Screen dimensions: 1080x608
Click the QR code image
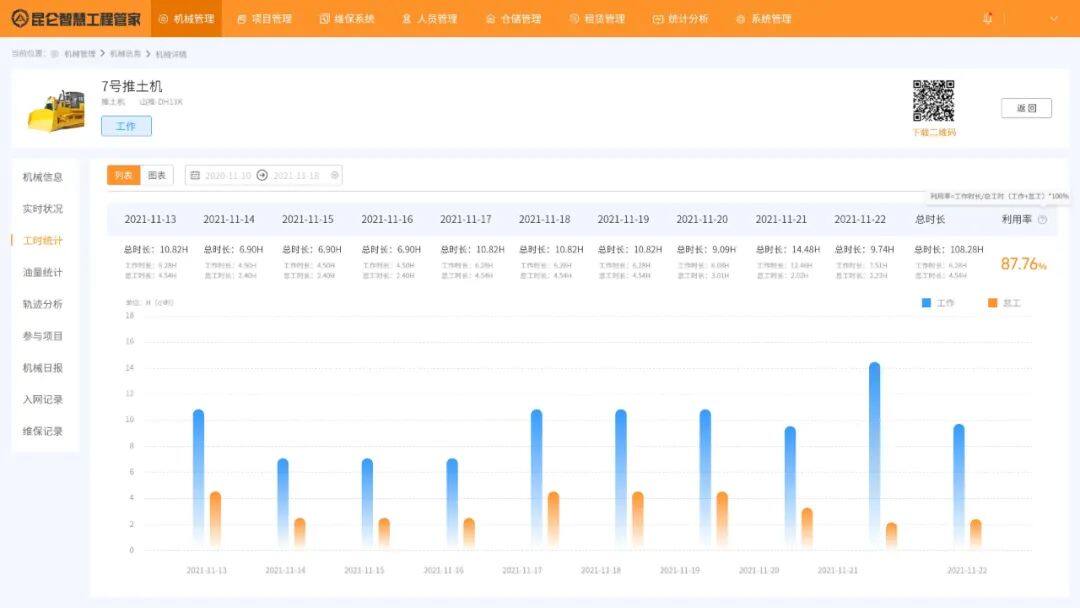[933, 101]
